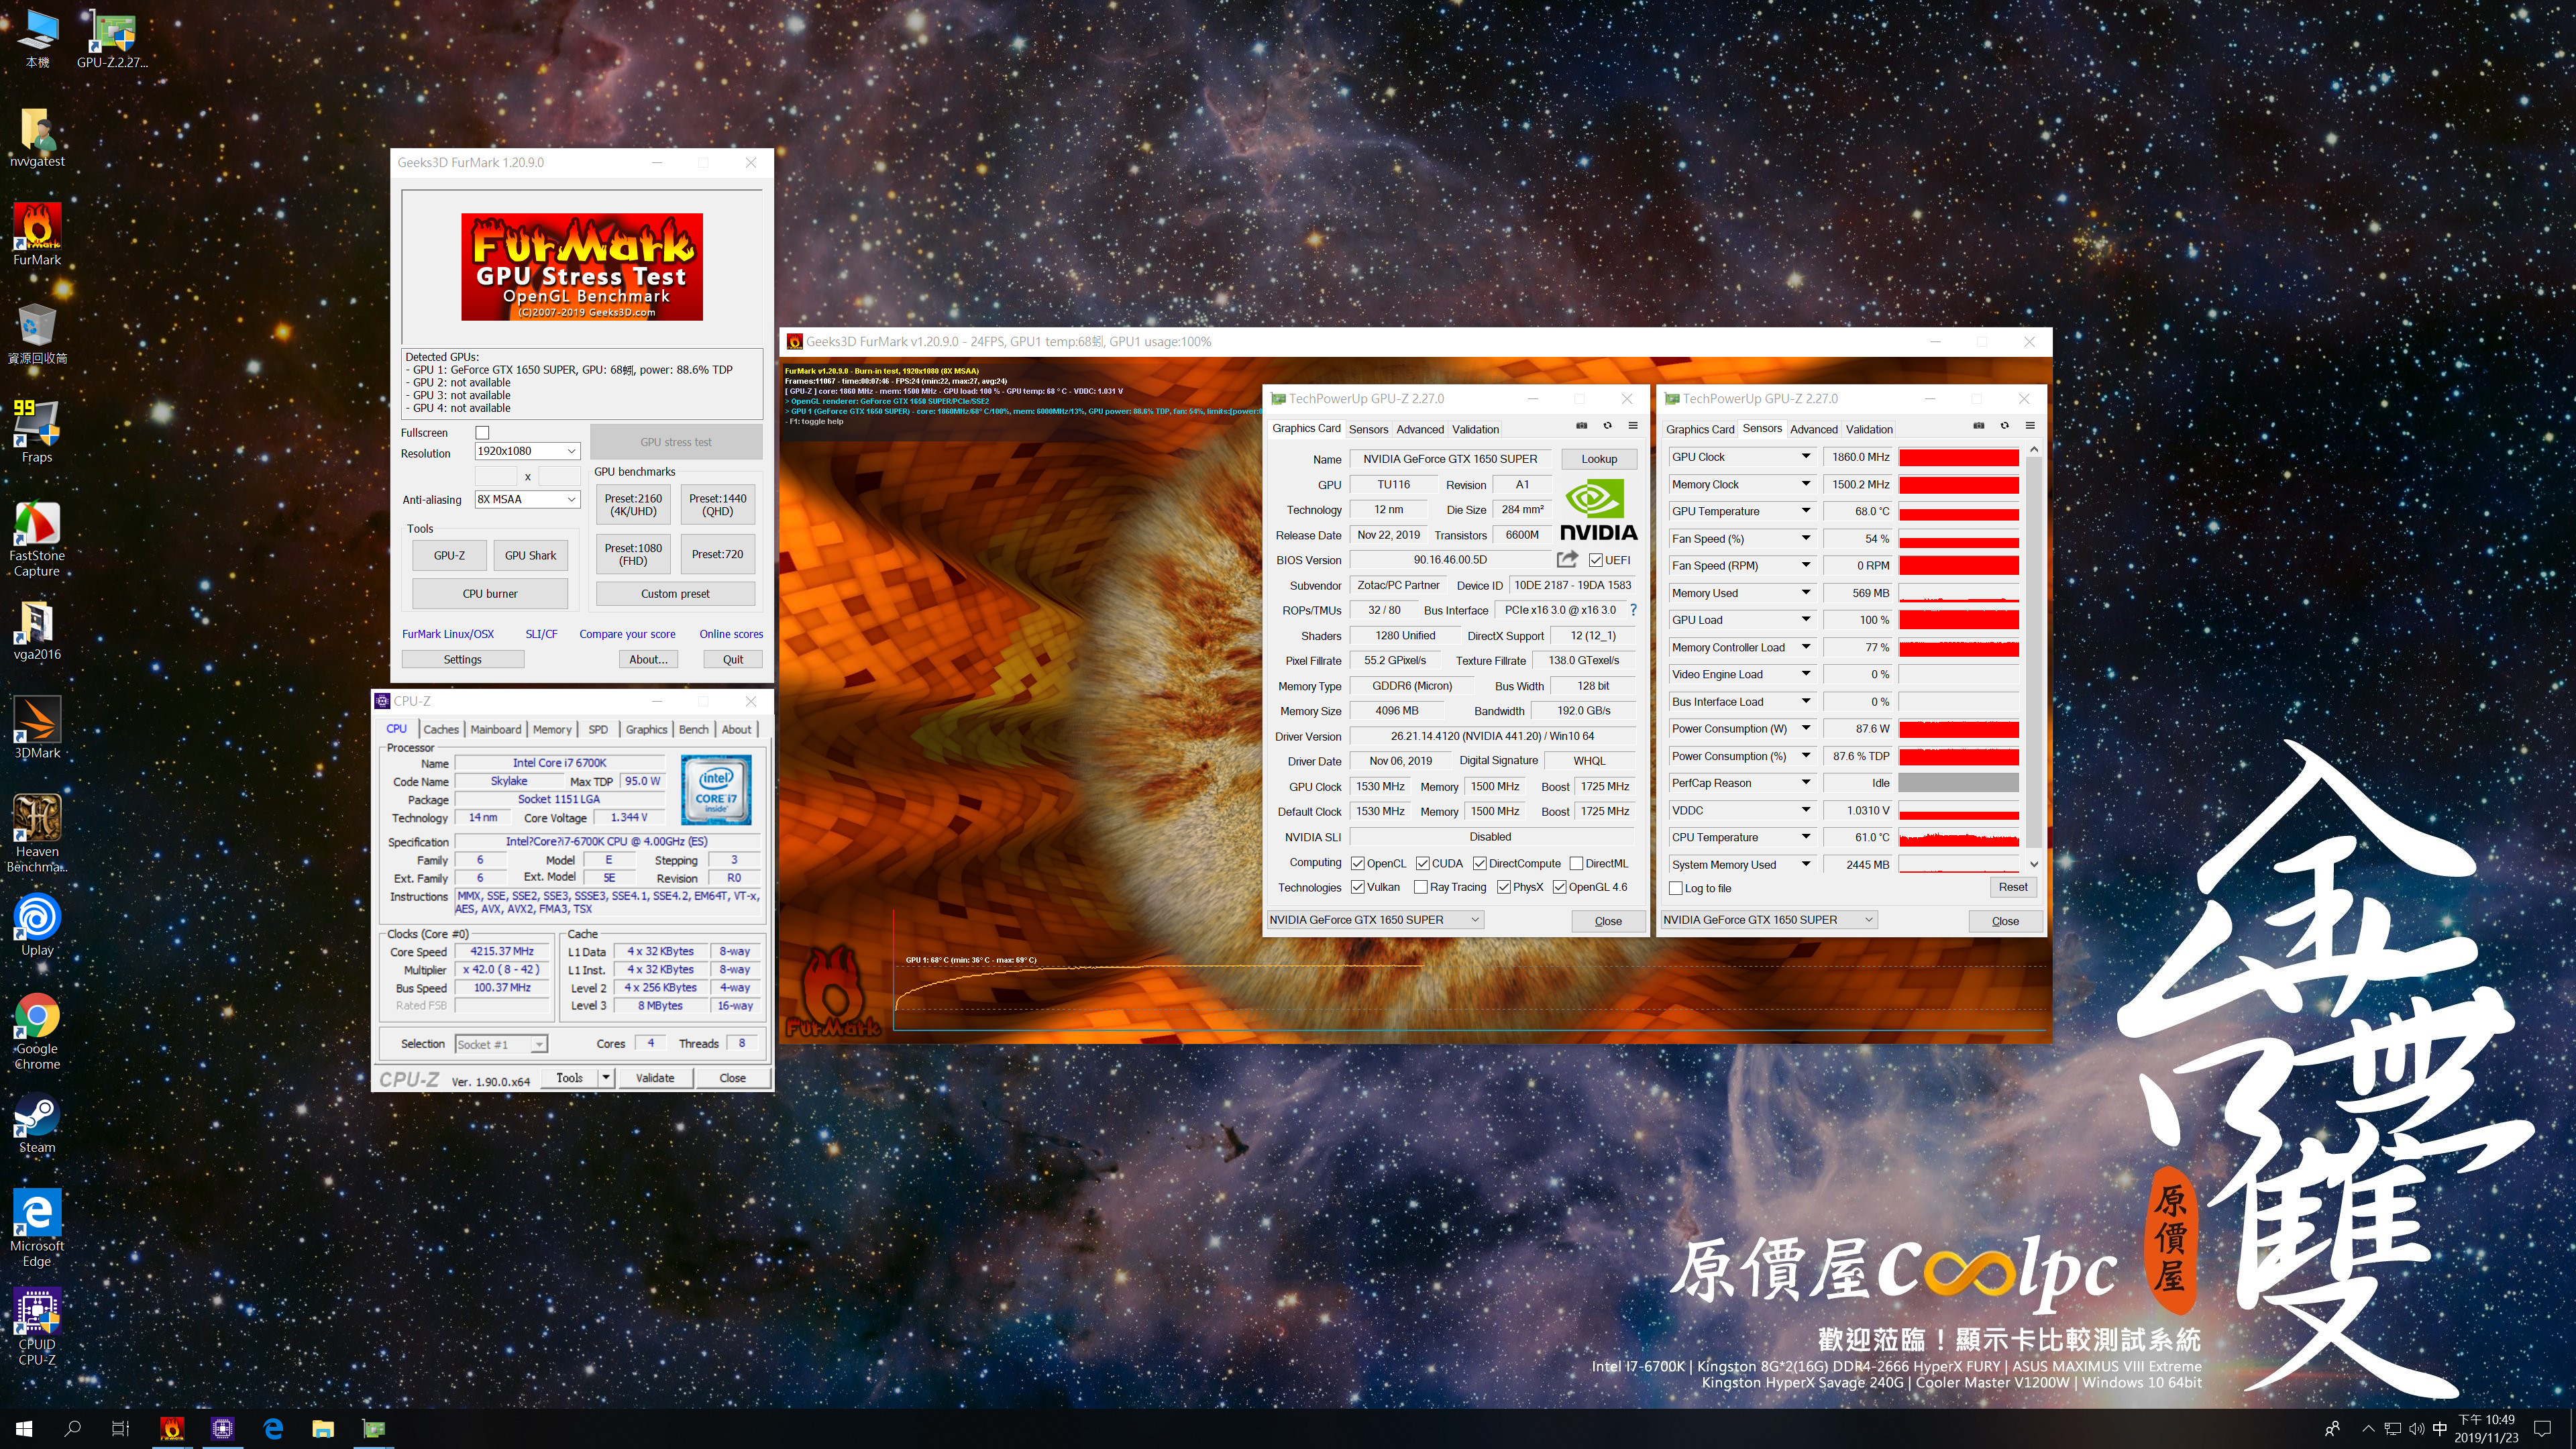Screen dimensions: 2576x1449
Task: Toggle the OpenCL checkbox in GPU-Z
Action: (1358, 863)
